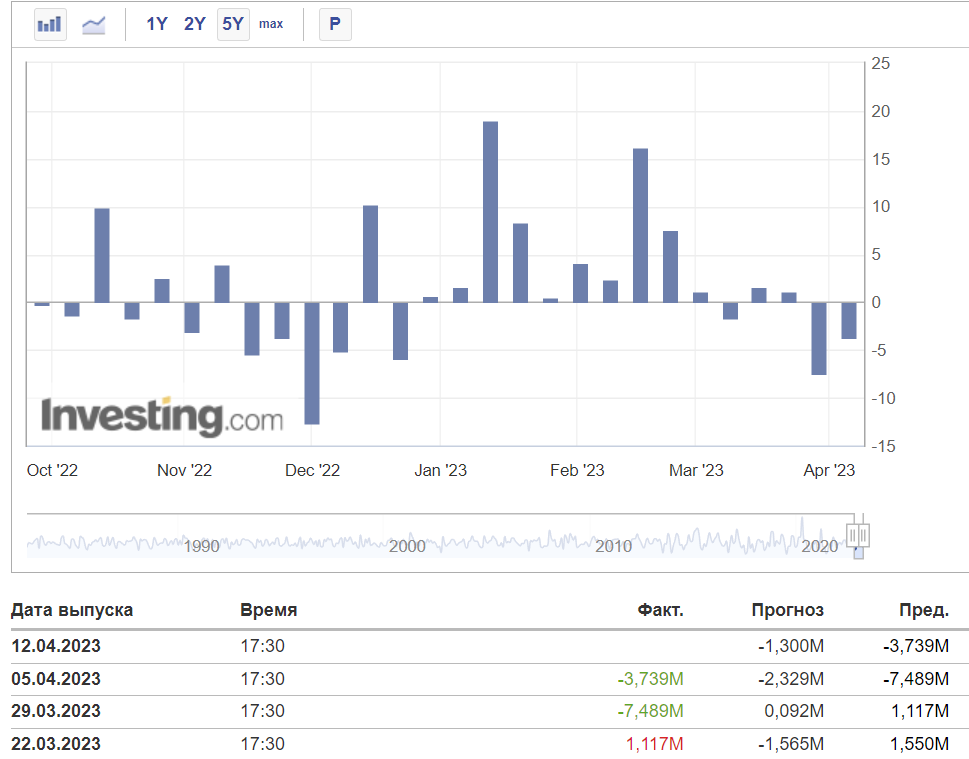Screen dimensions: 969x759
Task: Show max time range
Action: [271, 24]
